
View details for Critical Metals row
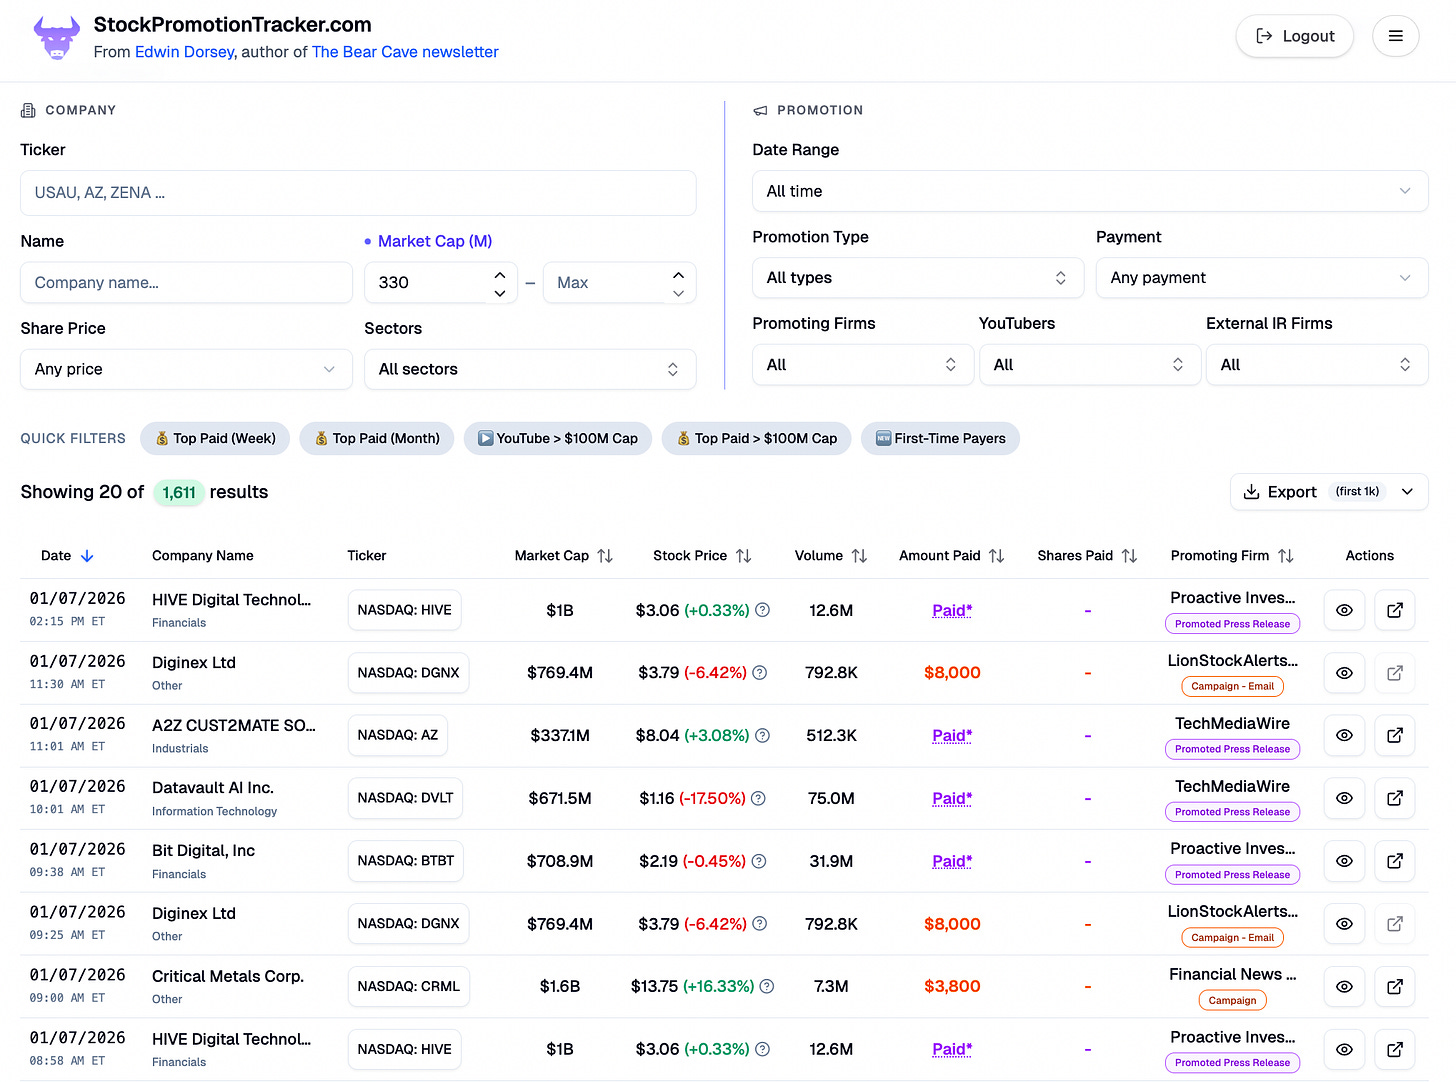tap(1344, 986)
